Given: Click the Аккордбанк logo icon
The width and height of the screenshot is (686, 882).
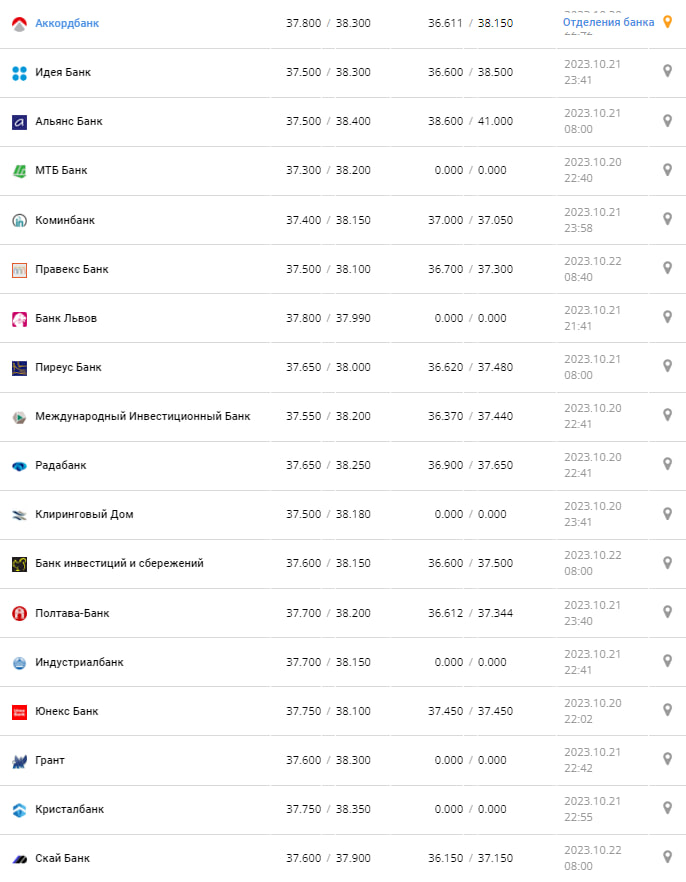Looking at the screenshot, I should 19,23.
